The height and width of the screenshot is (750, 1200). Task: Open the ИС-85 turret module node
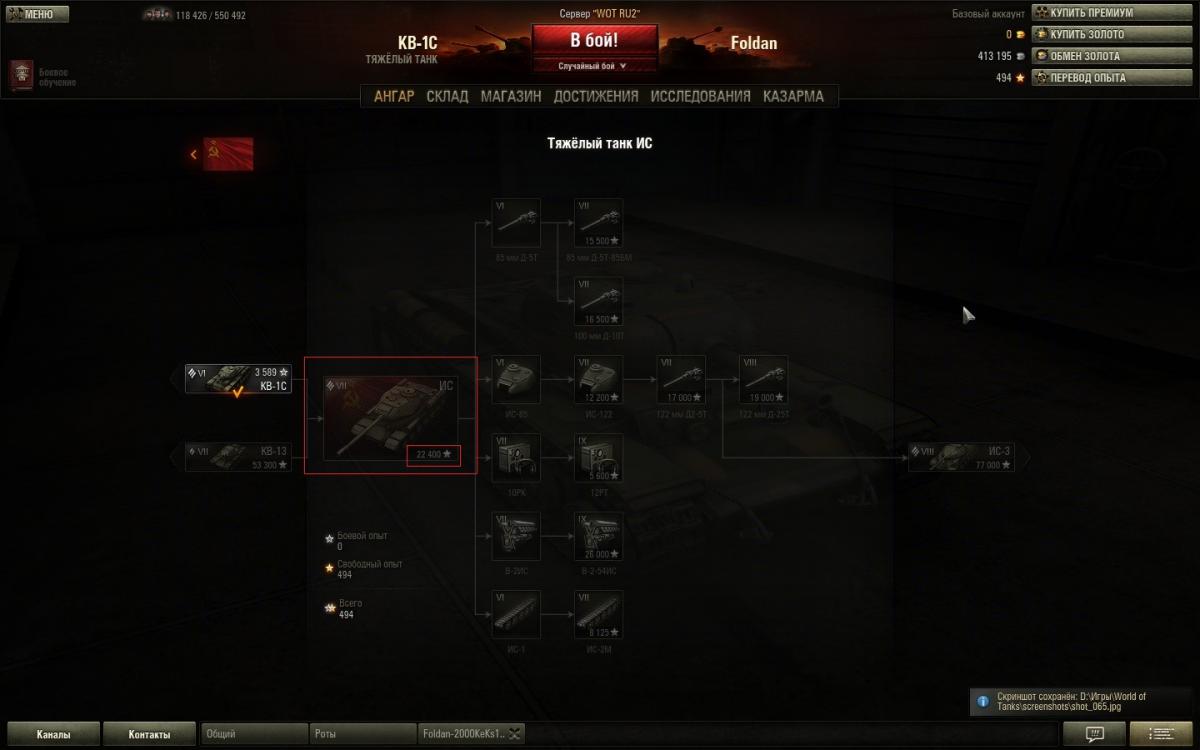point(516,380)
